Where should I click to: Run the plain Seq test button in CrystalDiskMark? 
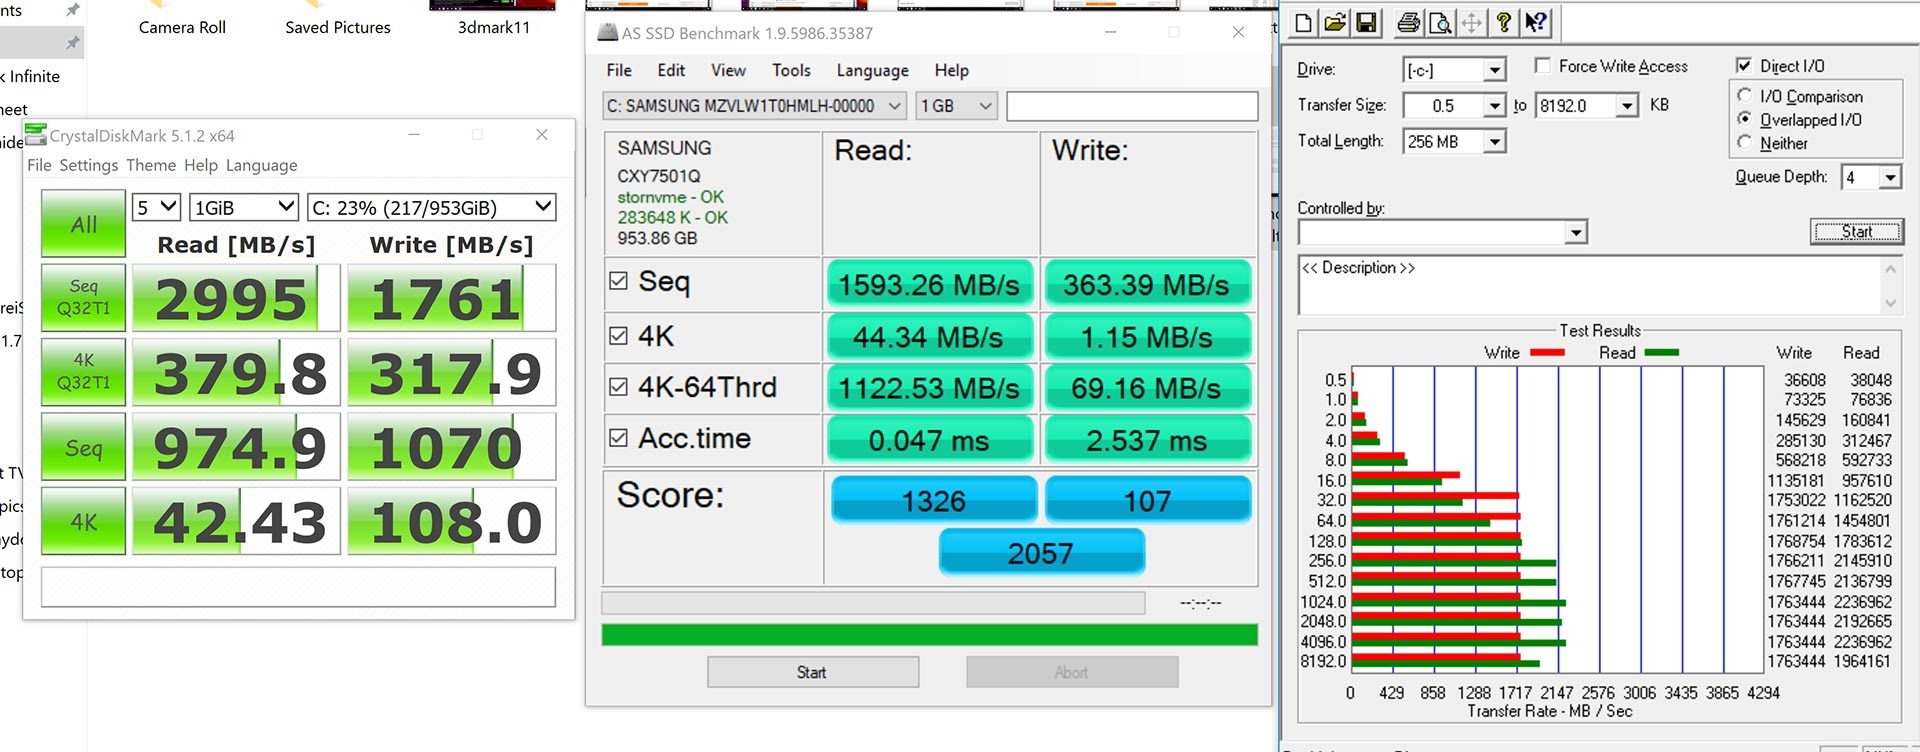point(84,447)
